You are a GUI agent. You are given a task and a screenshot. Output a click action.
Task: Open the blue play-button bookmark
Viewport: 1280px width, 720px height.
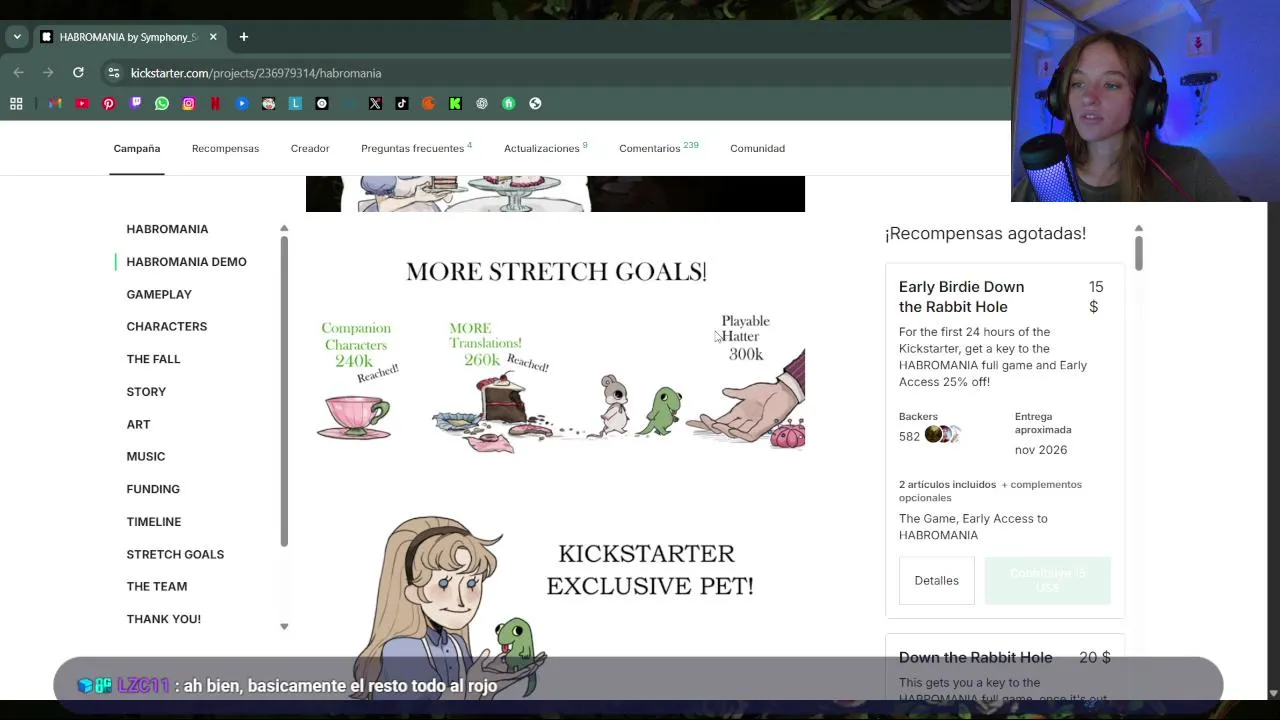(242, 103)
